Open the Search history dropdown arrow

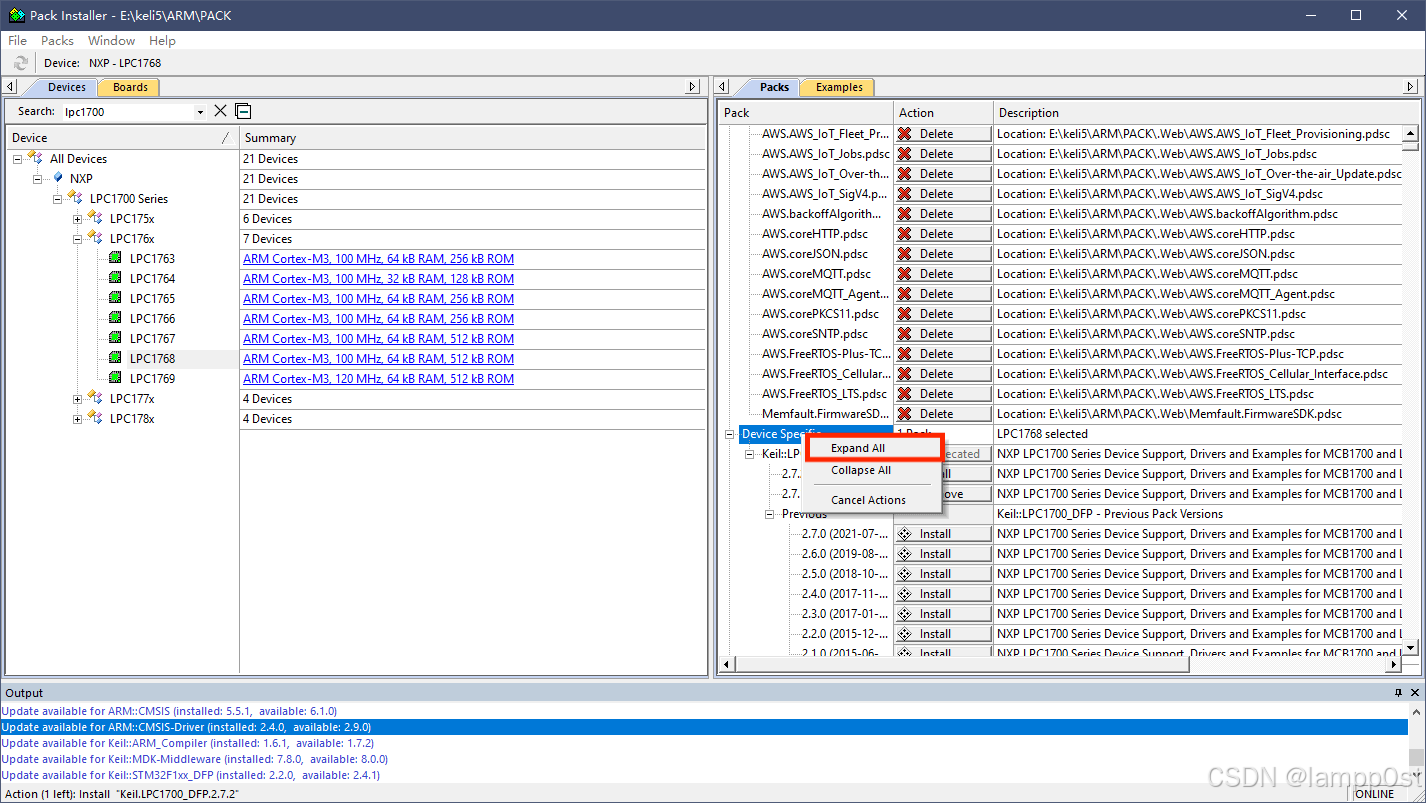pyautogui.click(x=200, y=112)
